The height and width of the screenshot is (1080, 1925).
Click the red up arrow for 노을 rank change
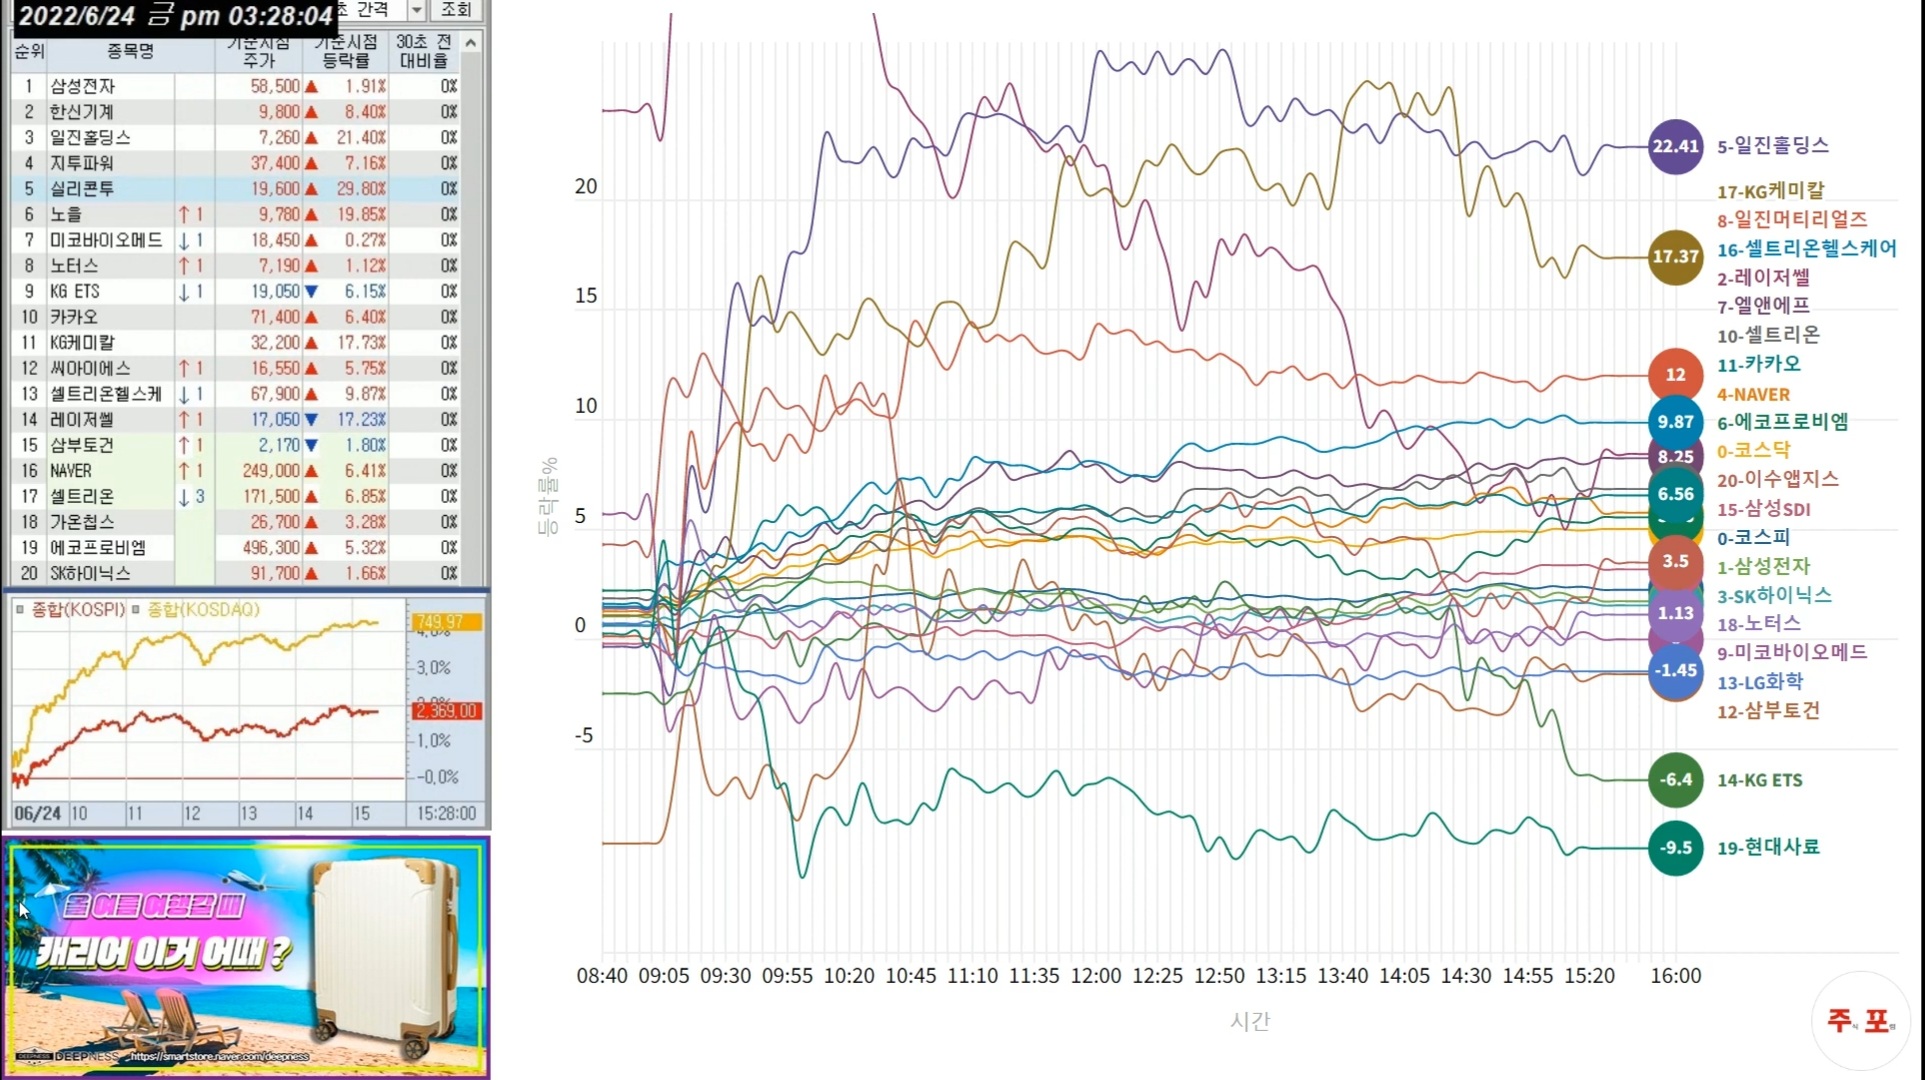tap(184, 214)
